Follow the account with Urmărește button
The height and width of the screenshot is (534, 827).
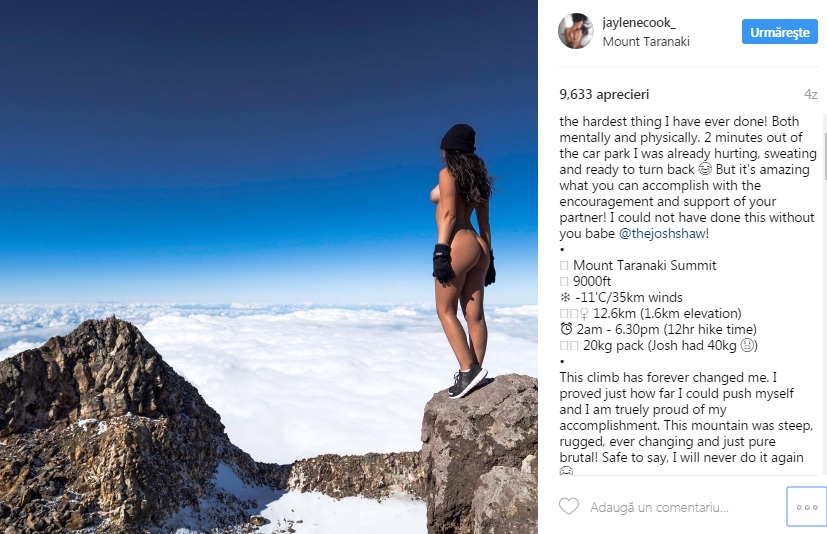[x=780, y=32]
